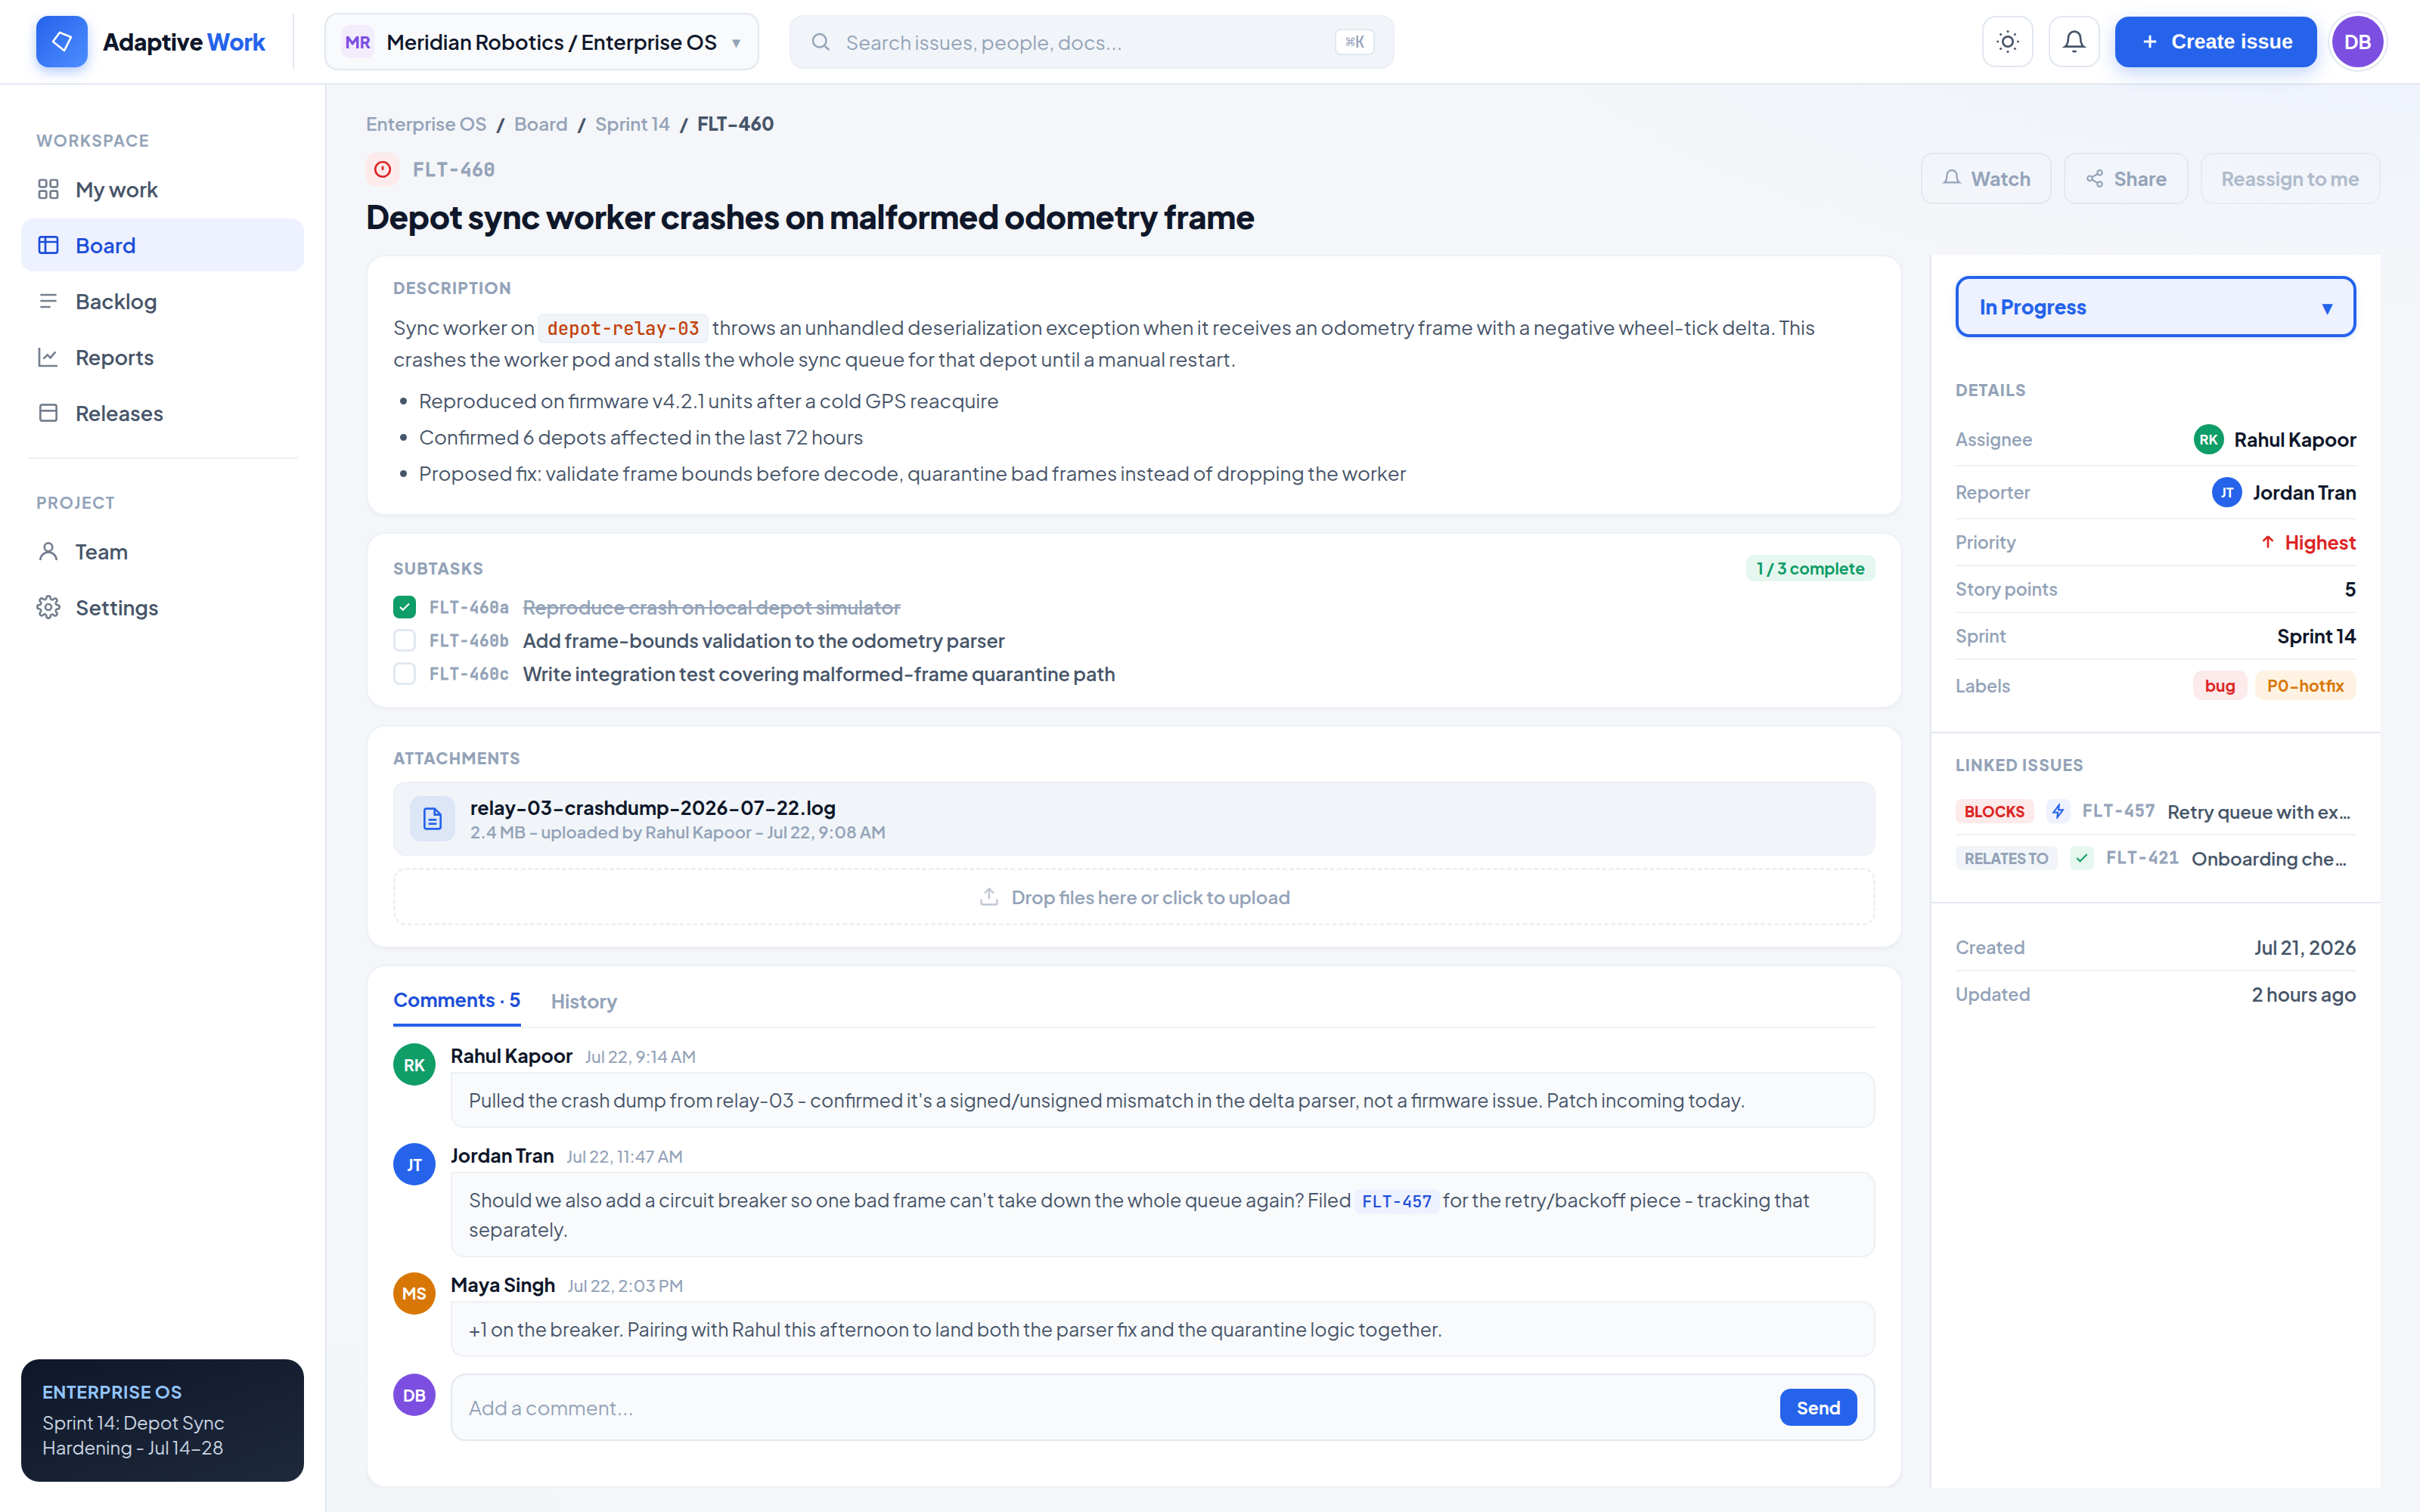Viewport: 2420px width, 1512px height.
Task: Open Releases in sidebar
Action: point(162,414)
